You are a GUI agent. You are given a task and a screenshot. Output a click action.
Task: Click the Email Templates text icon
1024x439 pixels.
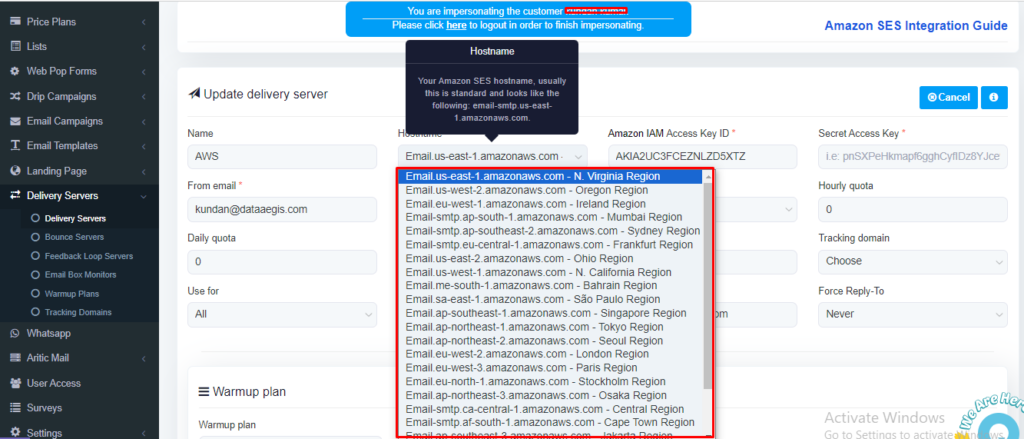click(15, 146)
